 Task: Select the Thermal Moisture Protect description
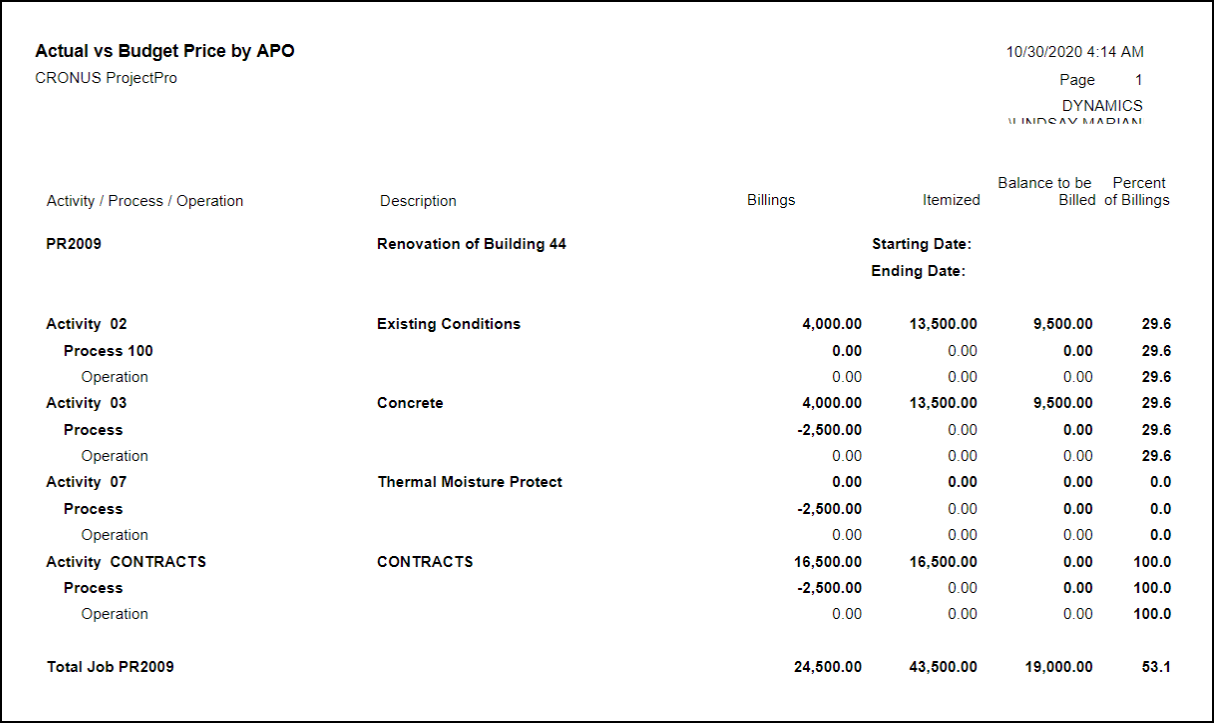coord(469,482)
